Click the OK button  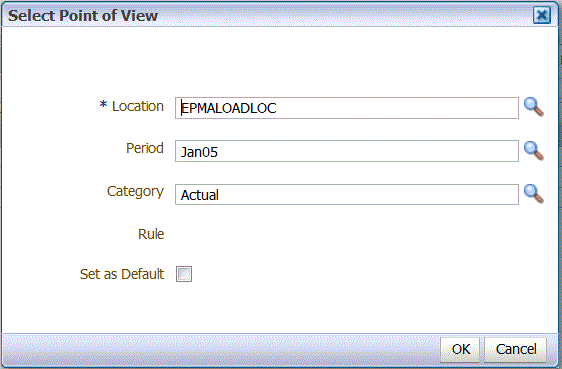(x=460, y=349)
